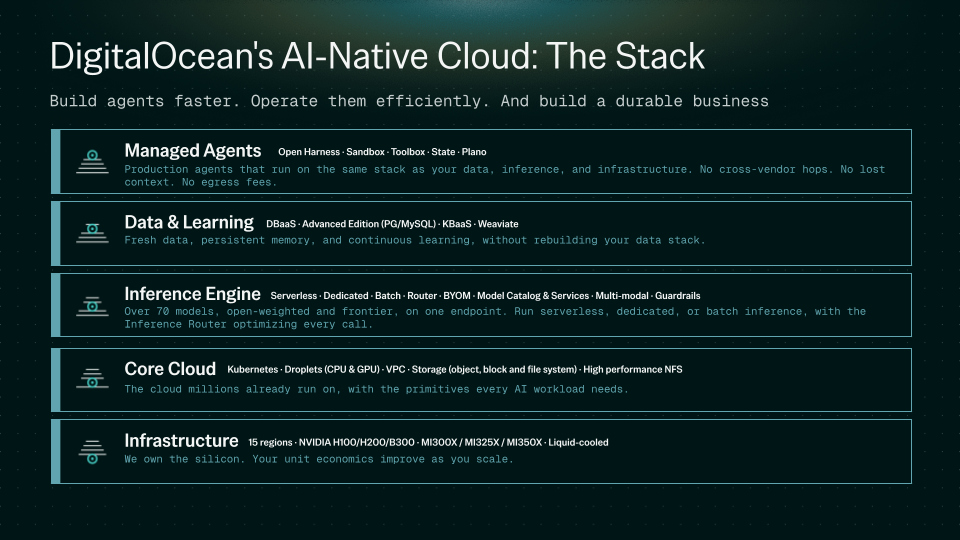The width and height of the screenshot is (960, 540).
Task: Select the 'Over 70 models' description text
Action: coord(494,318)
